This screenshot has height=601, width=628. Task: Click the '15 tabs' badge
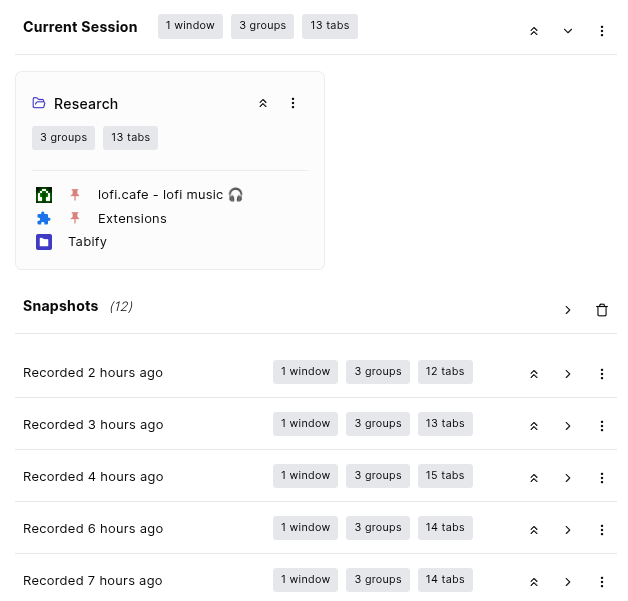coord(445,476)
